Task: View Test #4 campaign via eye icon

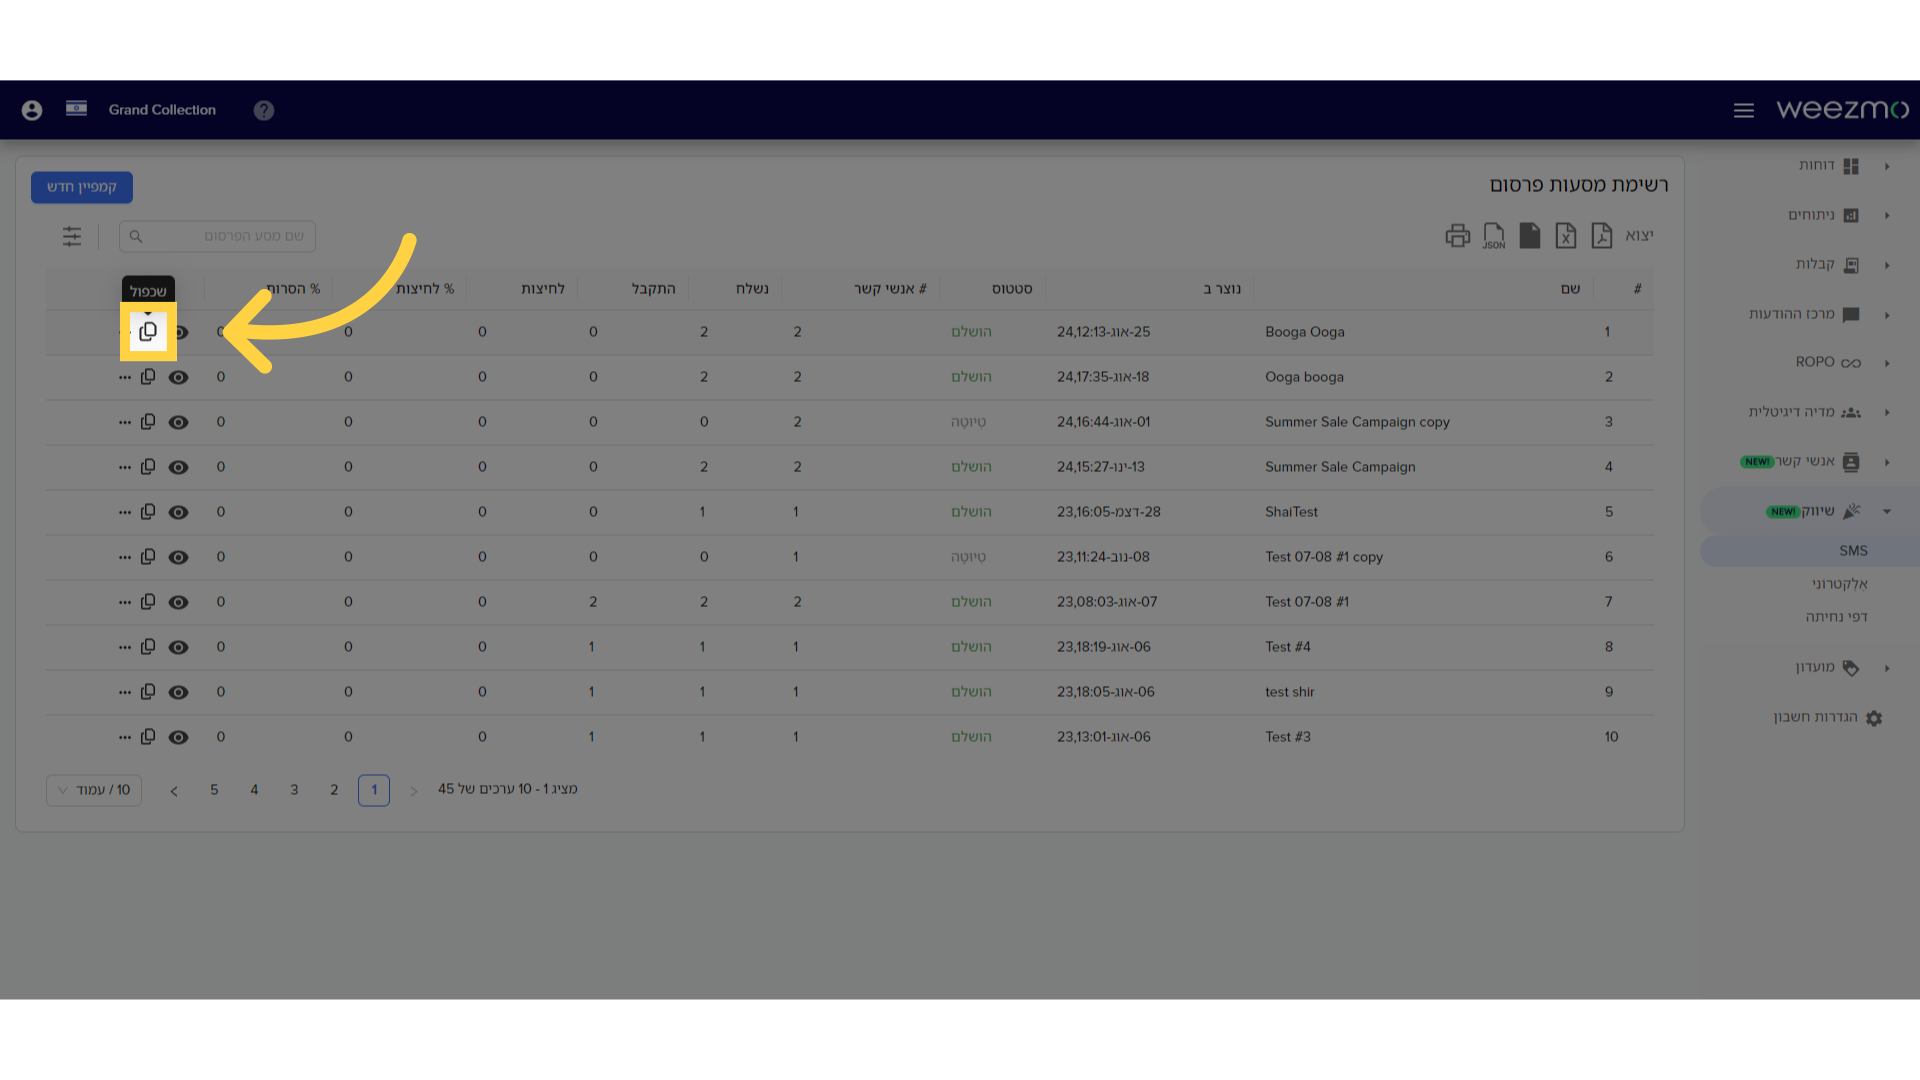Action: [178, 648]
